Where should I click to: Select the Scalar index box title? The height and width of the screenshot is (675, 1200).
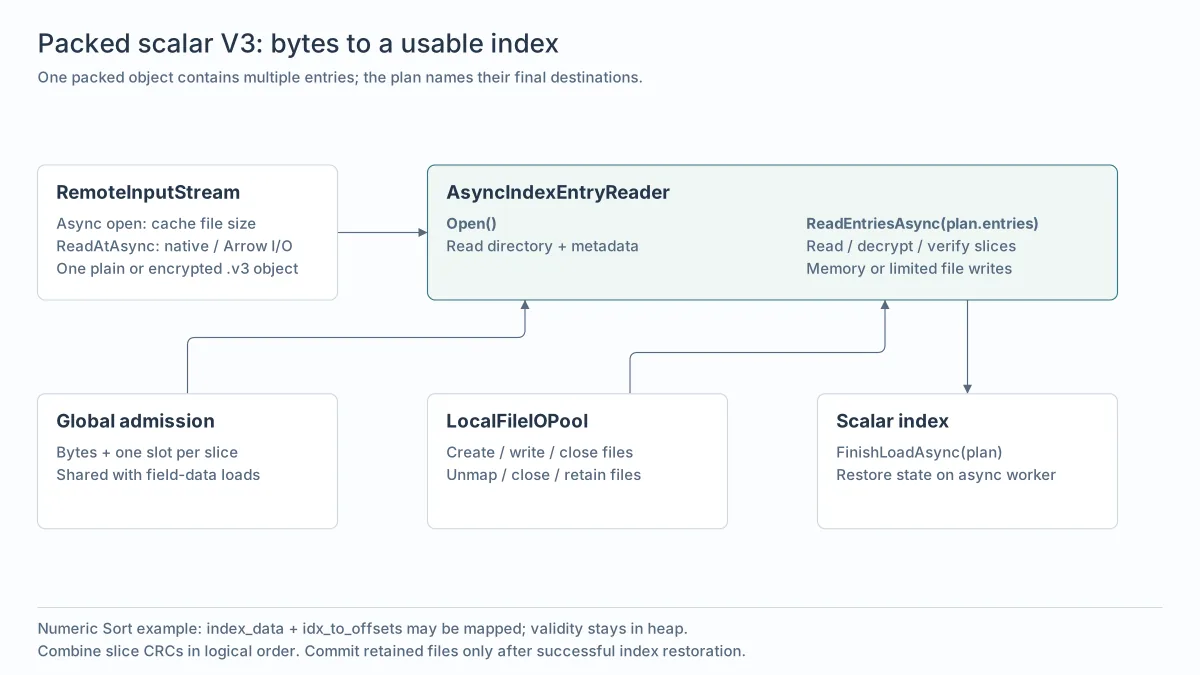tap(892, 421)
